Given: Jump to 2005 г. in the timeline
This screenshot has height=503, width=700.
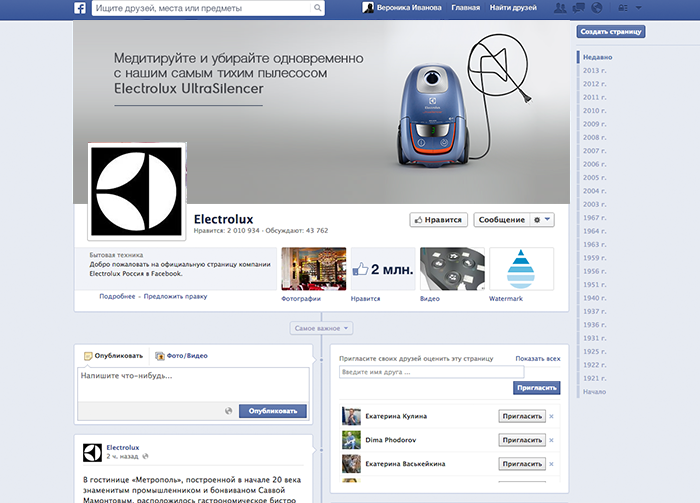Looking at the screenshot, I should (x=595, y=178).
